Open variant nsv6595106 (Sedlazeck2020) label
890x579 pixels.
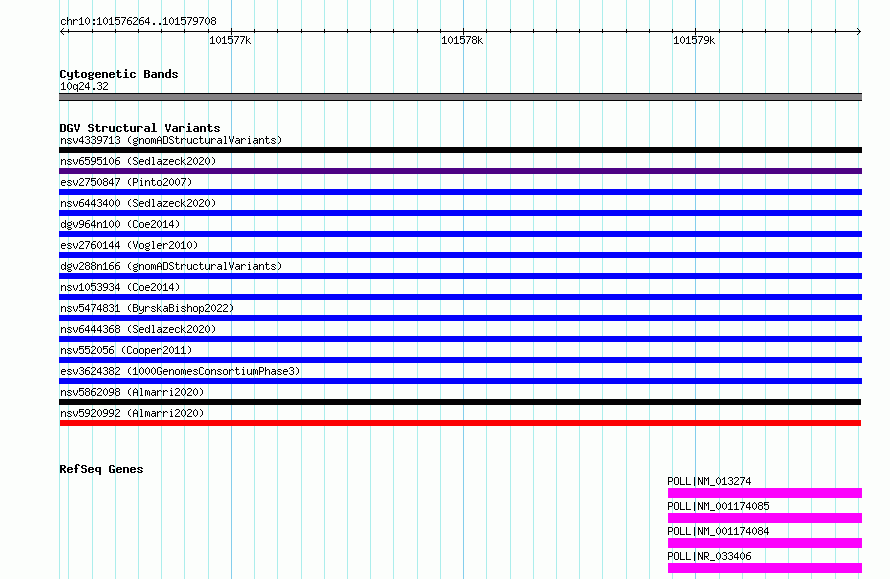[x=138, y=161]
